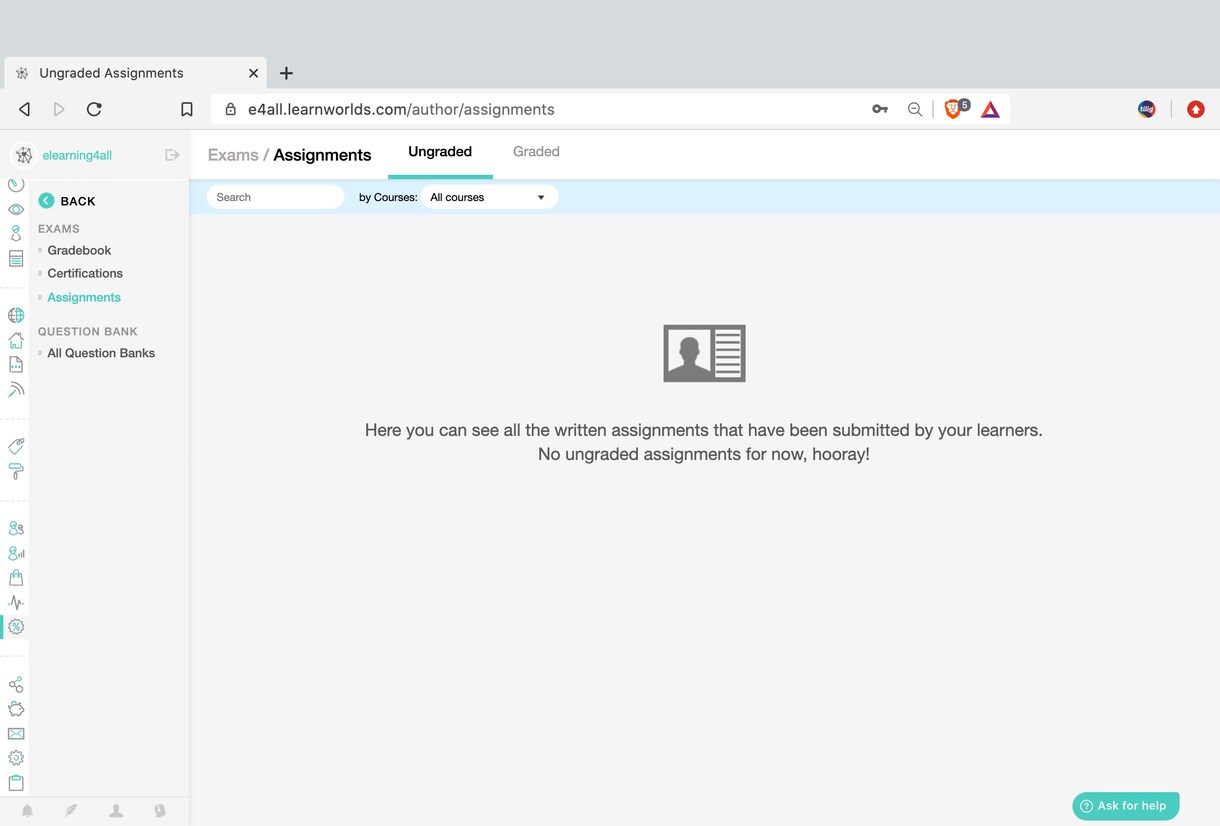Click the Exams breadcrumb link
Screen dimensions: 1220x826
[233, 155]
